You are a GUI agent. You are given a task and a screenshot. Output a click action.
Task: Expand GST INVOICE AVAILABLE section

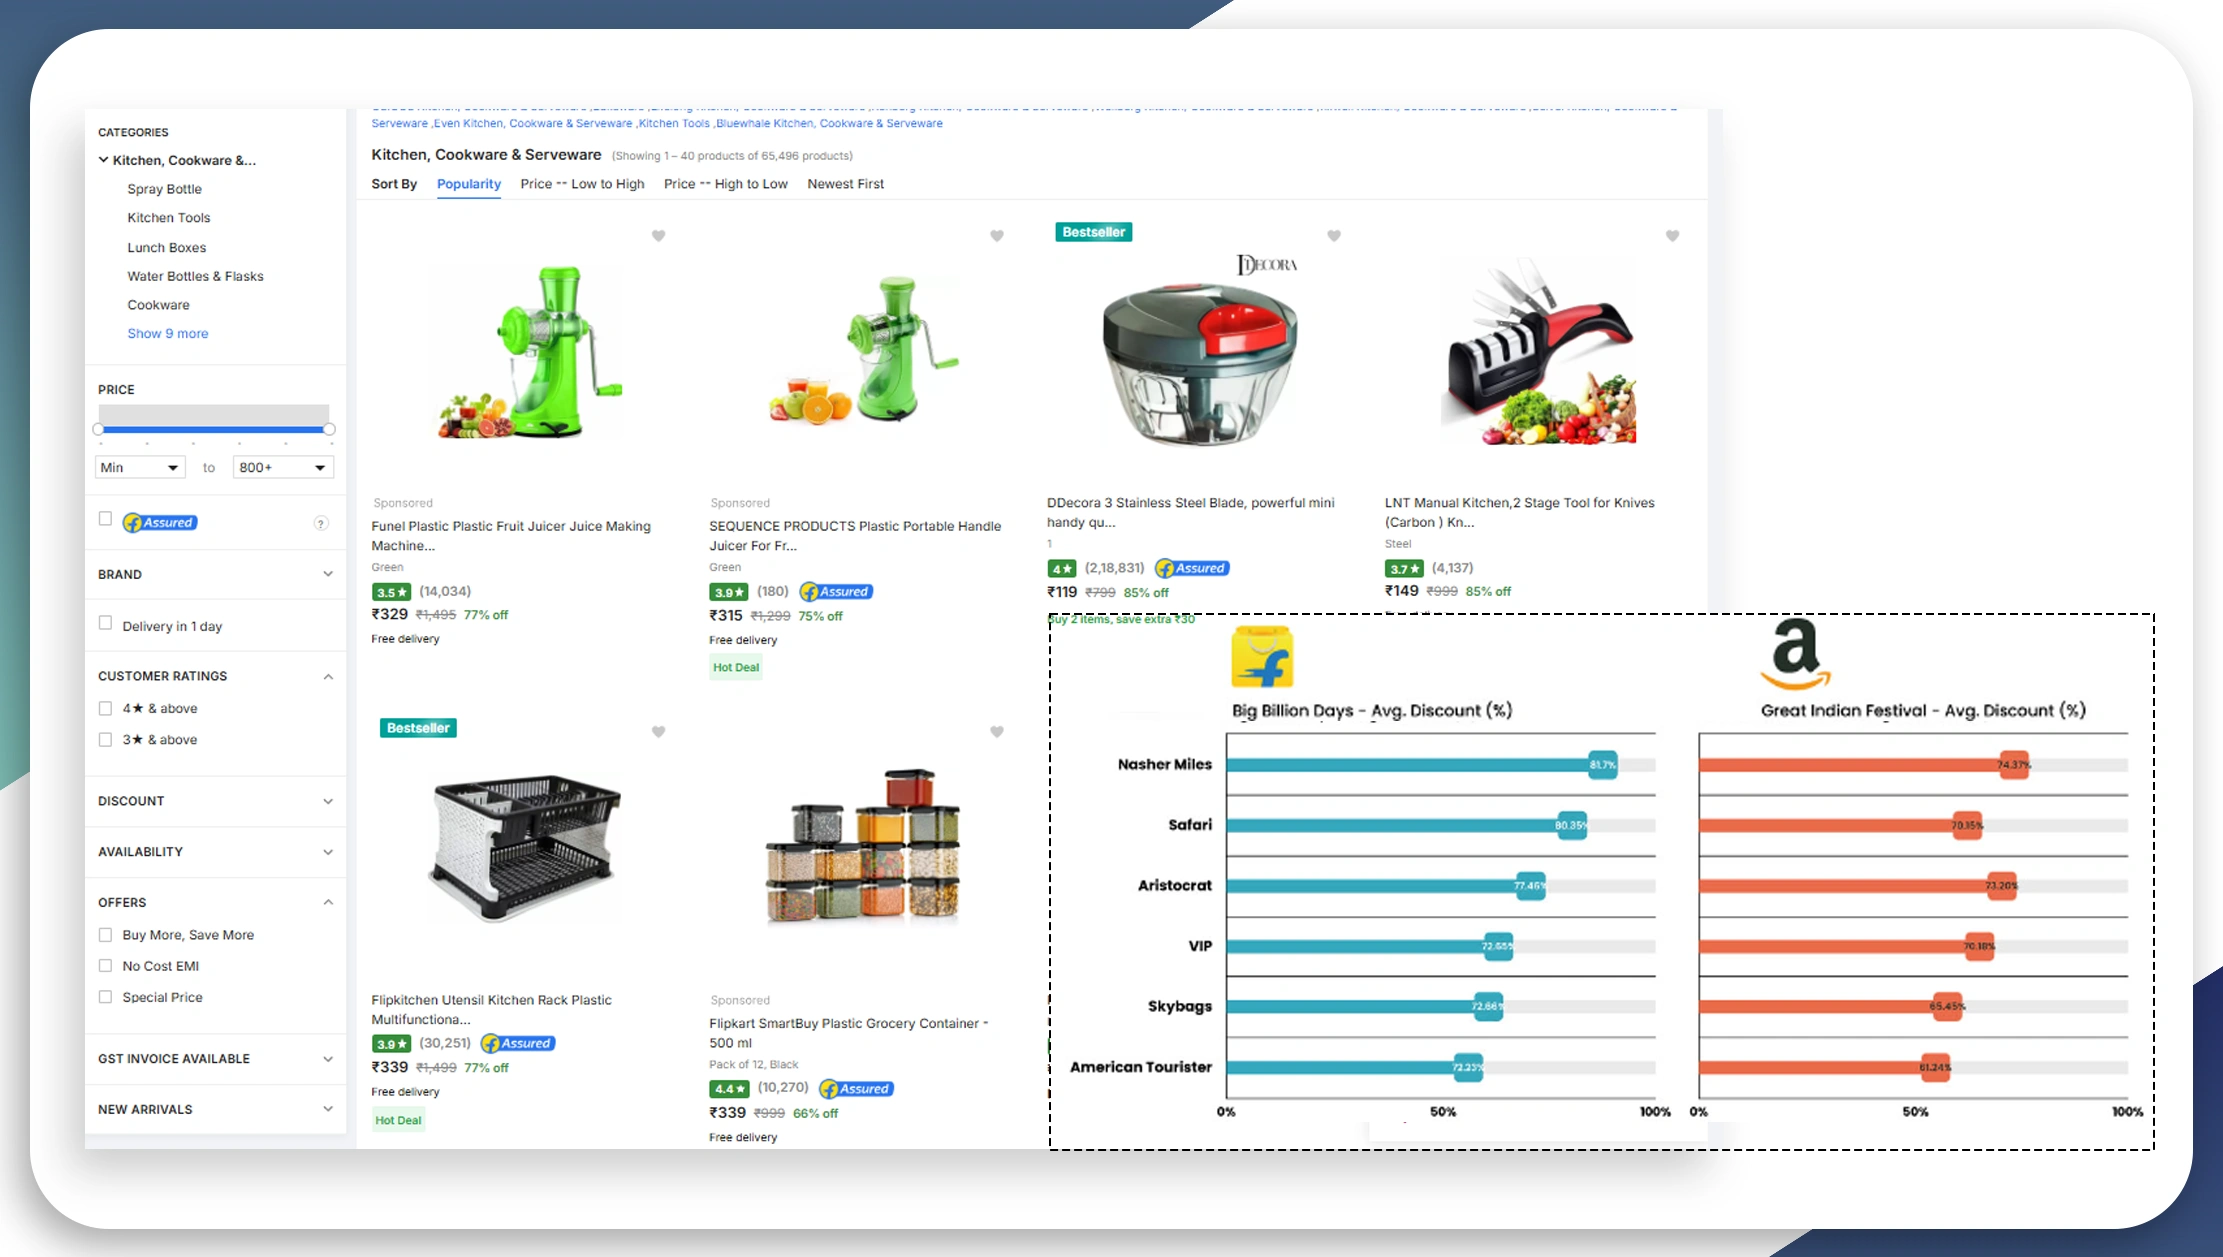point(328,1059)
